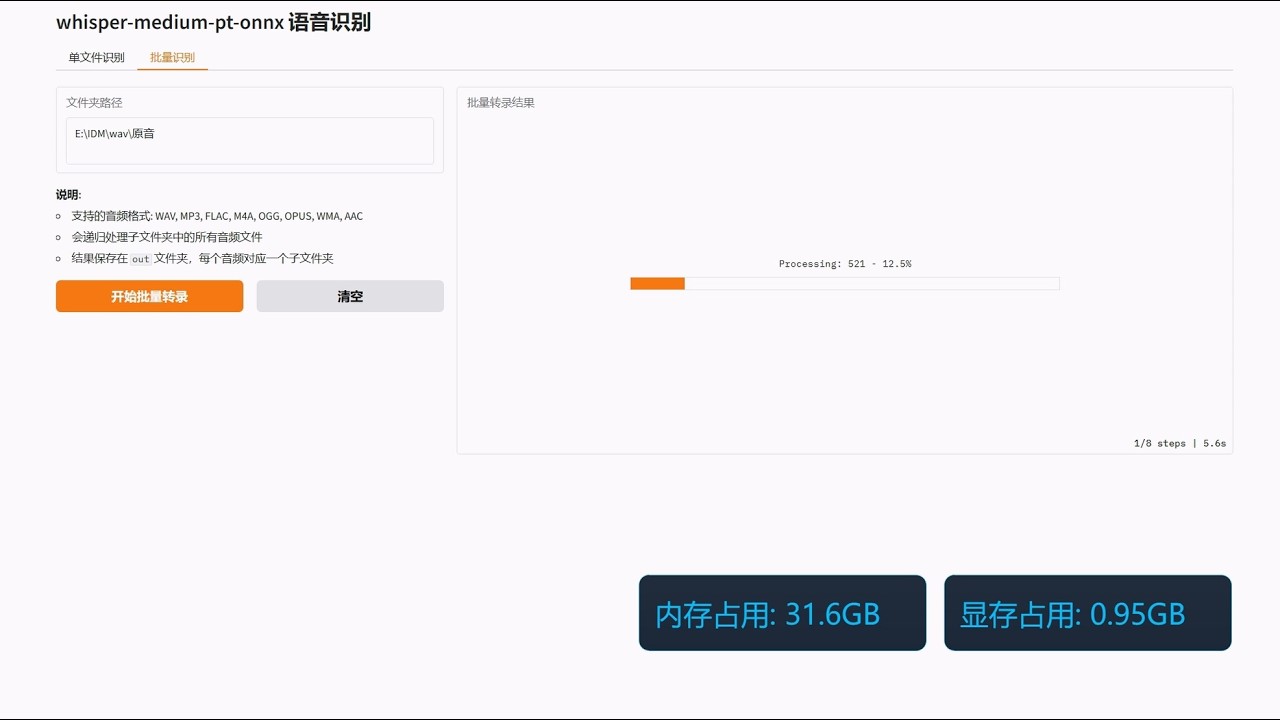The width and height of the screenshot is (1280, 720).
Task: Start transcription with 开始批量转录 button
Action: (x=149, y=296)
